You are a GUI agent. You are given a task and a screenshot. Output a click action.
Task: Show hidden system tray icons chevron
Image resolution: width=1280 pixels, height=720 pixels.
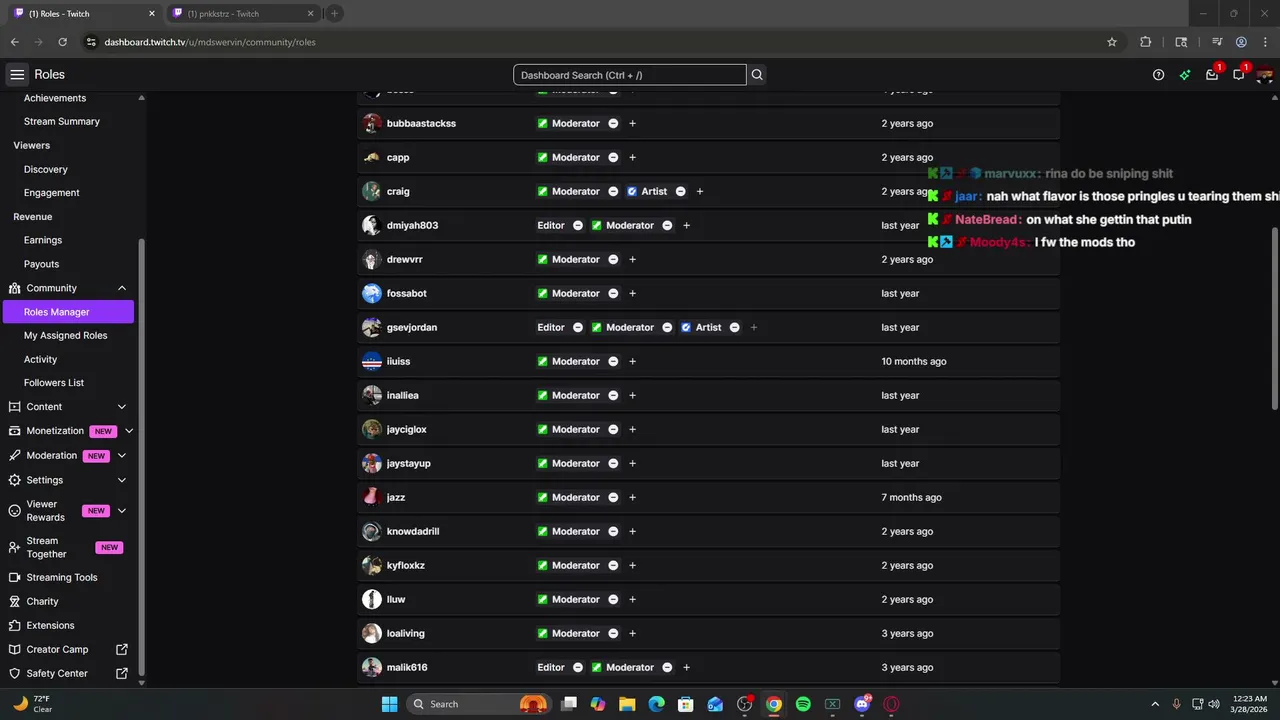(x=1155, y=704)
